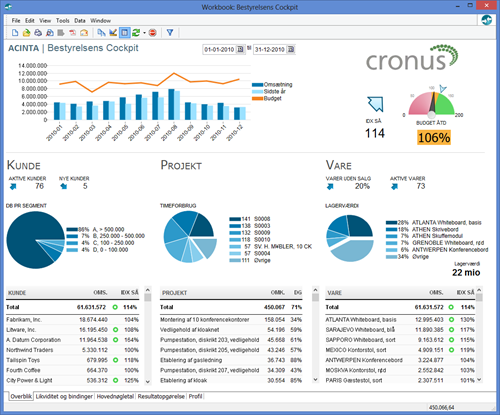Click the green status circle in Litware, Inc. row
The width and height of the screenshot is (500, 415).
(115, 330)
